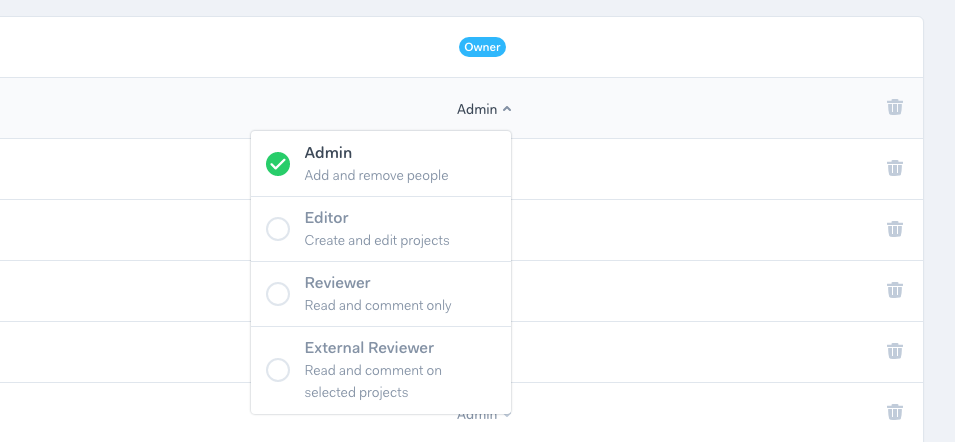Choose External Reviewer from the role menu
Screen dimensions: 955x442
pyautogui.click(x=381, y=370)
